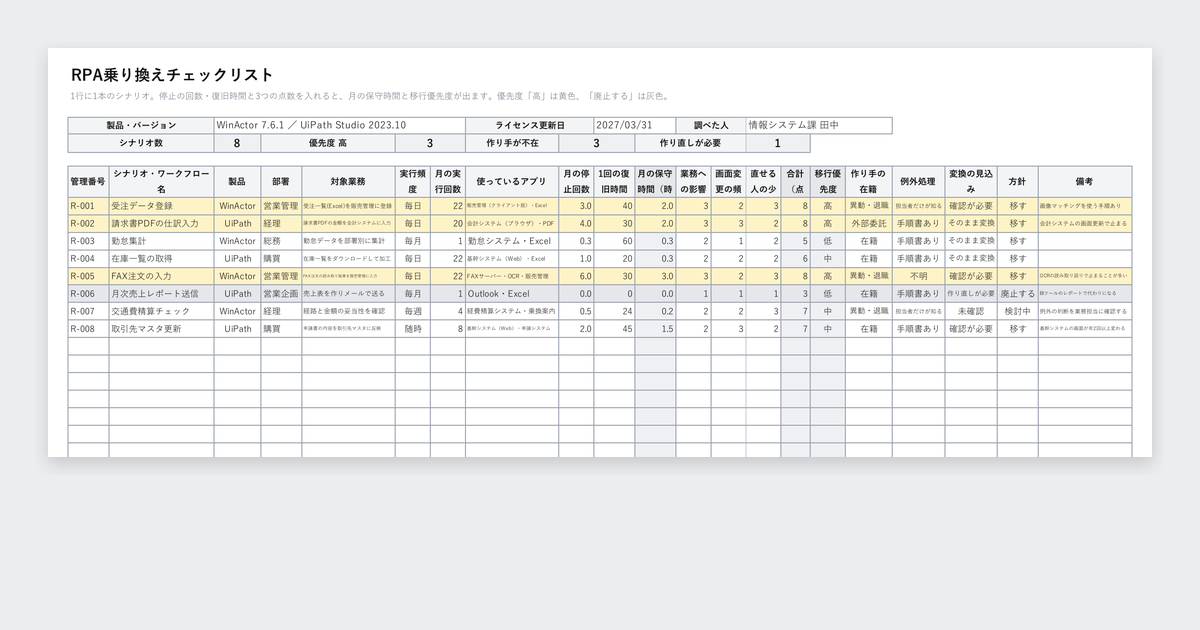Select the '使っているアプリ' column header
This screenshot has width=1200, height=630.
tap(512, 182)
